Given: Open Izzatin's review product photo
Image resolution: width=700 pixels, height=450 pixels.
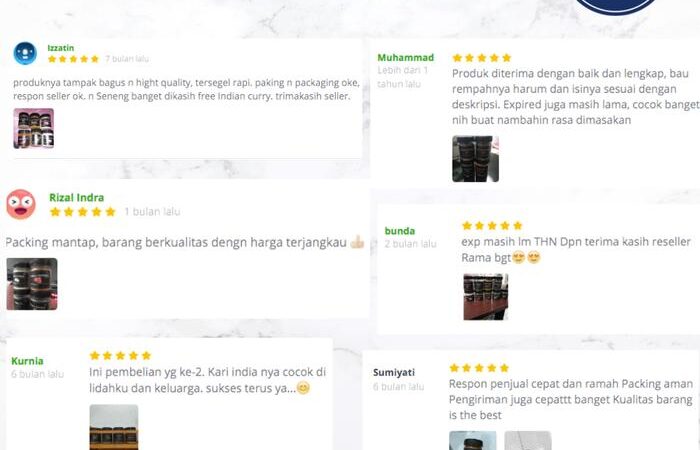Looking at the screenshot, I should (x=33, y=128).
